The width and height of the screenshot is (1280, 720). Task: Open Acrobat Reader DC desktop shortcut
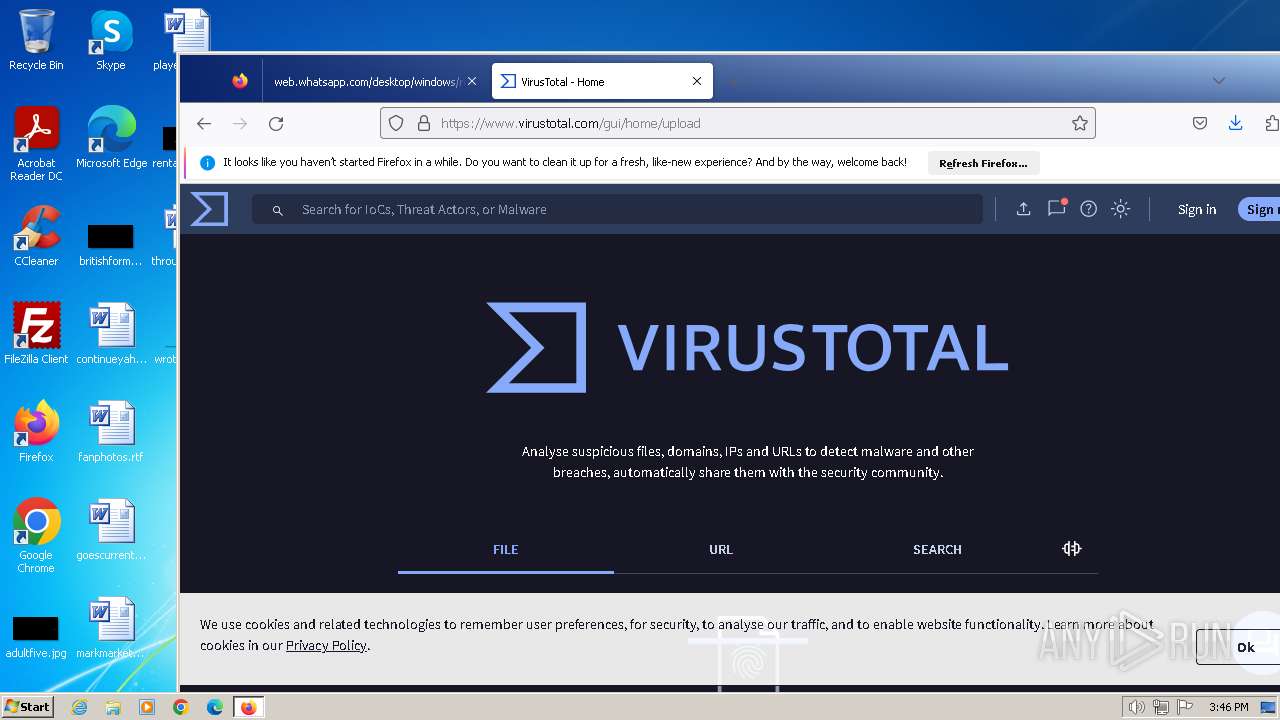pos(36,144)
